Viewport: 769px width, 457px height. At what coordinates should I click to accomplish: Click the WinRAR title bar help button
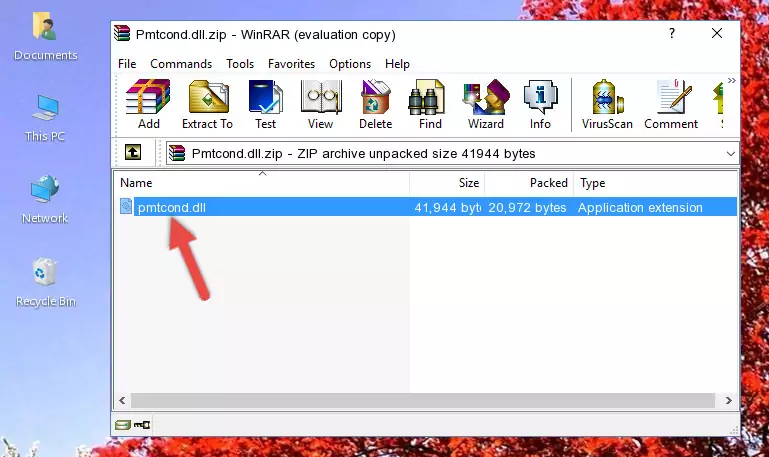[672, 33]
